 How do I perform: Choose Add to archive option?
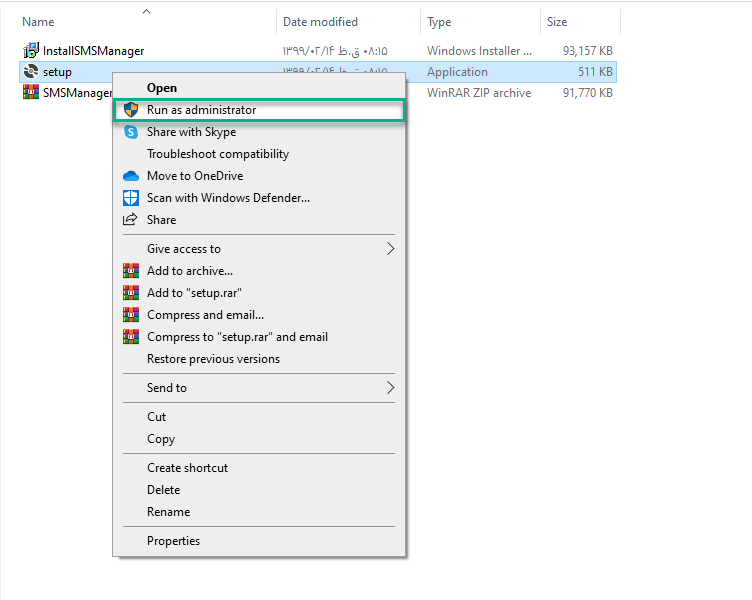(x=259, y=271)
